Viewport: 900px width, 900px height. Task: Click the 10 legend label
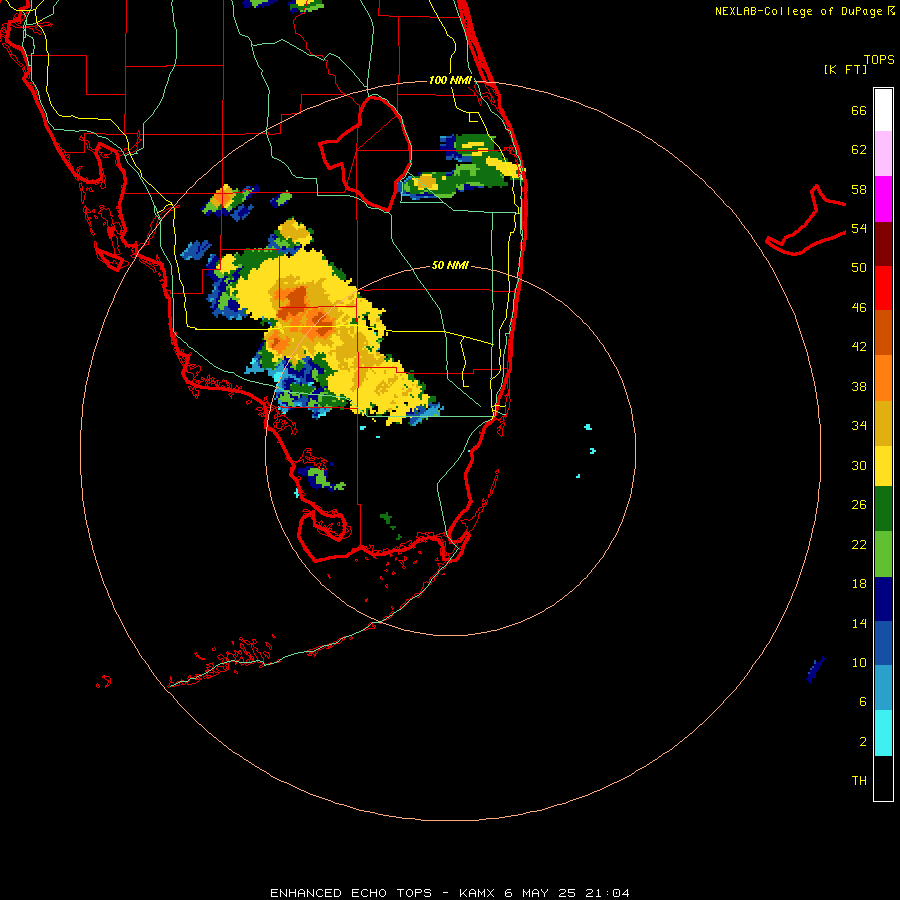pos(859,662)
